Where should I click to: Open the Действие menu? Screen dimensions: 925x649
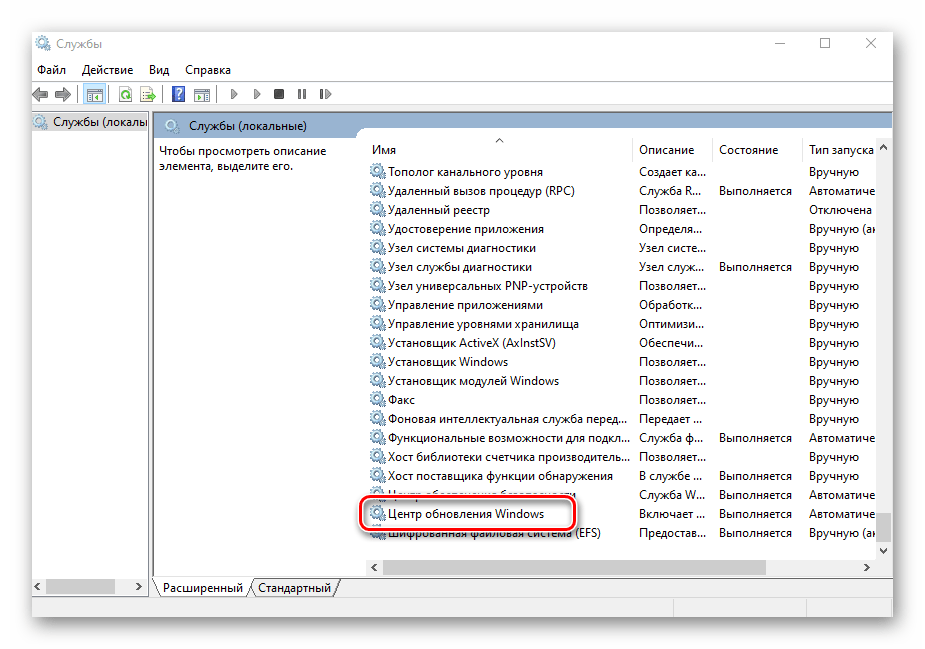[107, 70]
